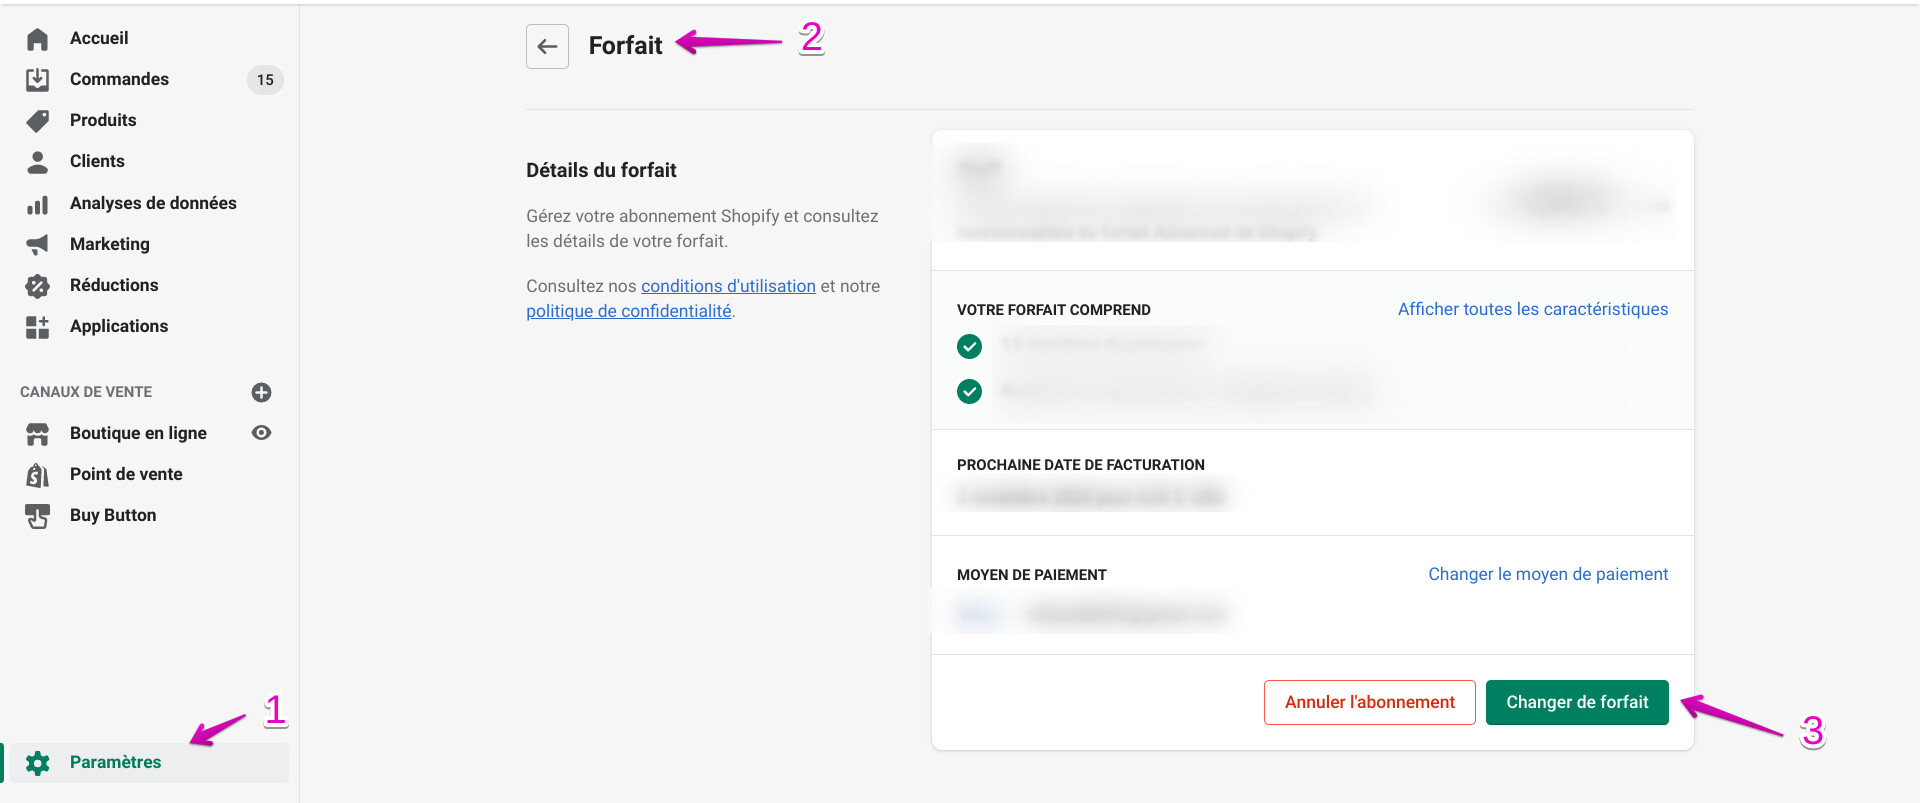Click the Point de vente bag icon
Viewport: 1920px width, 803px height.
37,475
